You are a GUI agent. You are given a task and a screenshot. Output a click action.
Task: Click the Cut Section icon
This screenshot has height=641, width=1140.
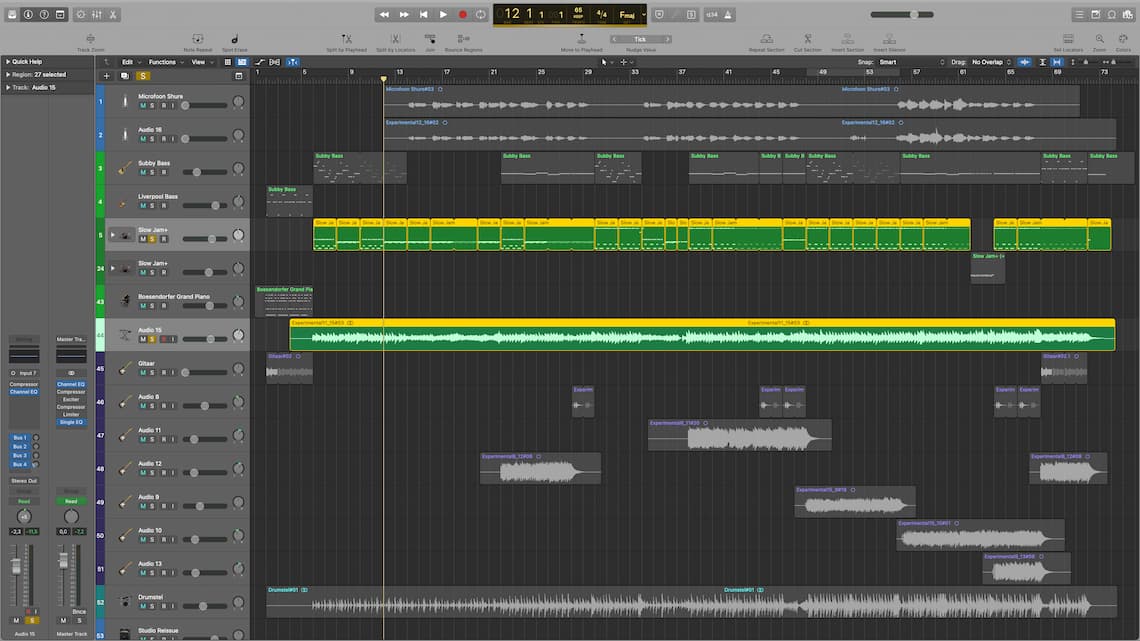point(807,39)
